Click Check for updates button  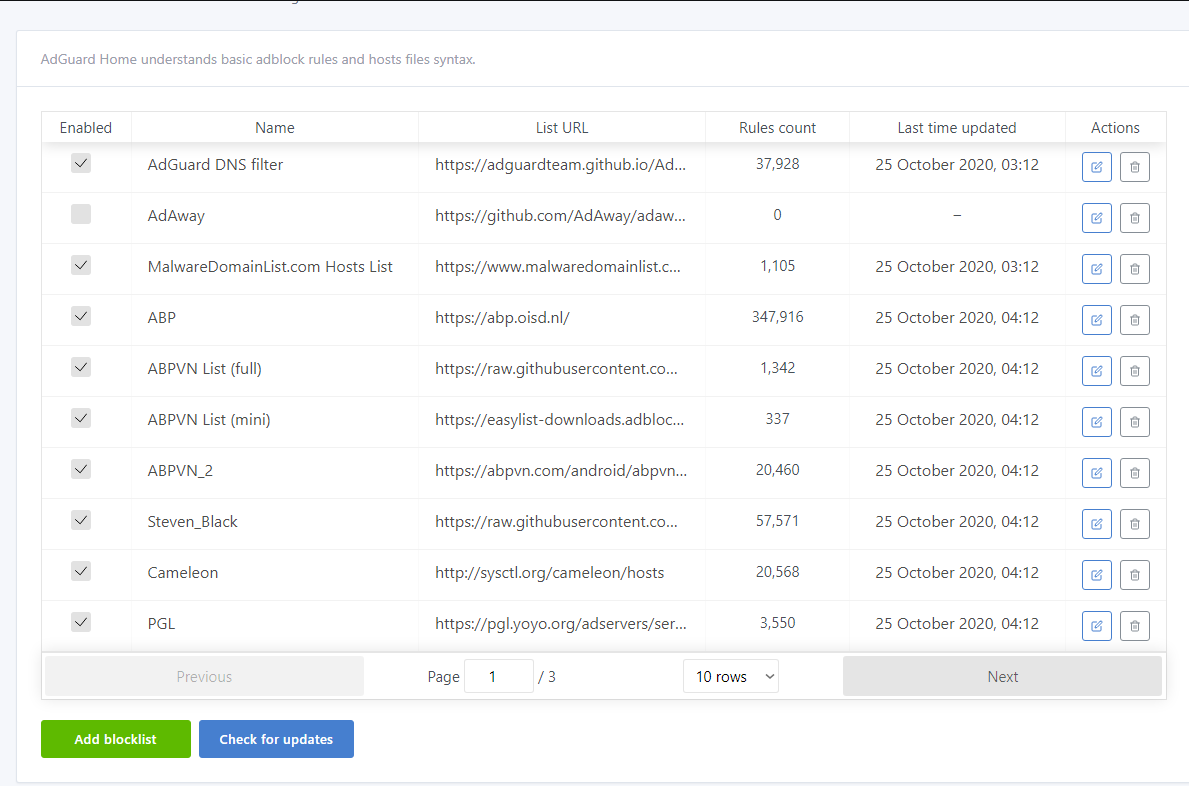(x=276, y=739)
